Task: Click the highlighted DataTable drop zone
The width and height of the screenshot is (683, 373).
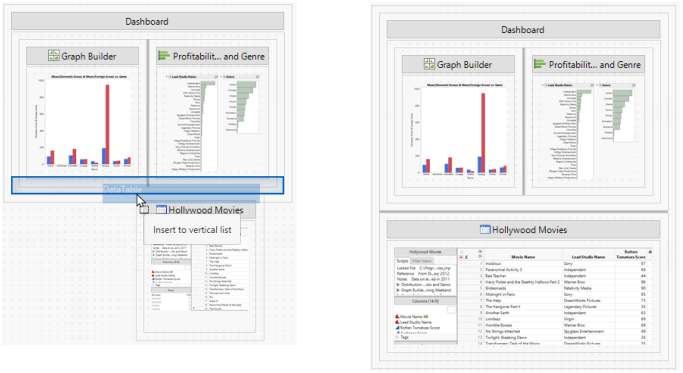Action: tap(147, 186)
